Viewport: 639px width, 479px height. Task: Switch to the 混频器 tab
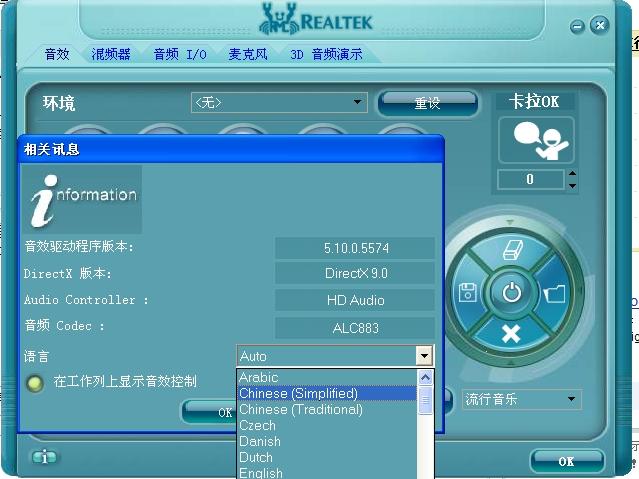(x=111, y=54)
